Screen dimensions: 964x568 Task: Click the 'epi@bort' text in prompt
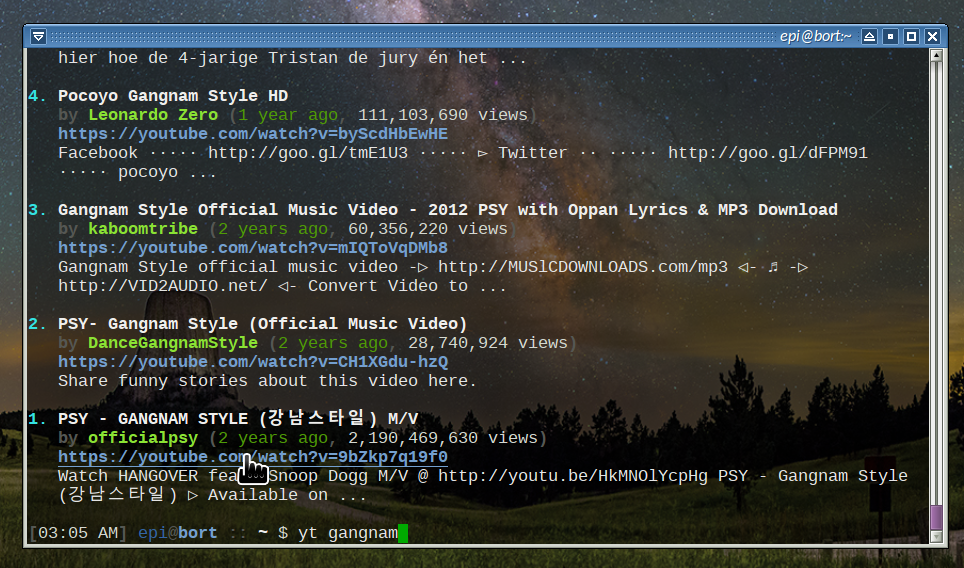point(178,533)
